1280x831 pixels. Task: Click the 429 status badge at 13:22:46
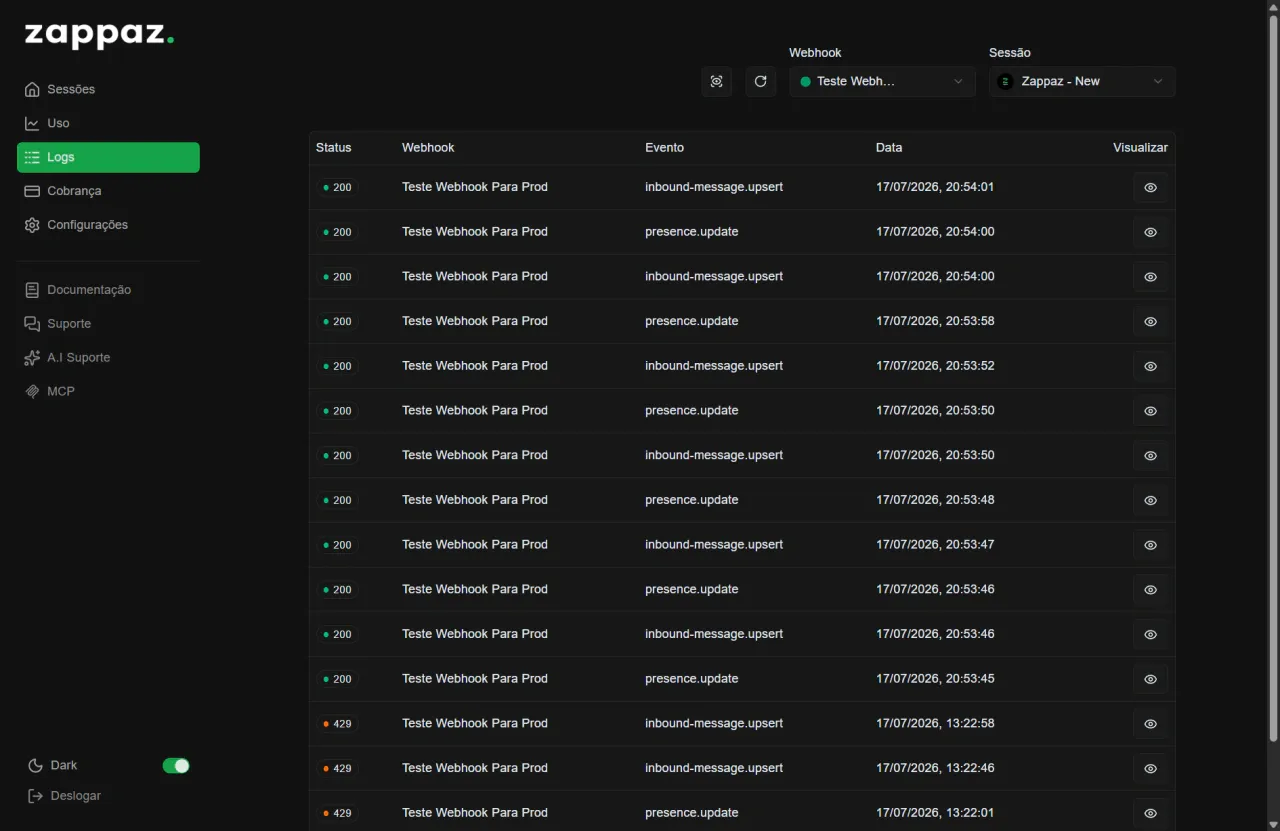[x=337, y=768]
